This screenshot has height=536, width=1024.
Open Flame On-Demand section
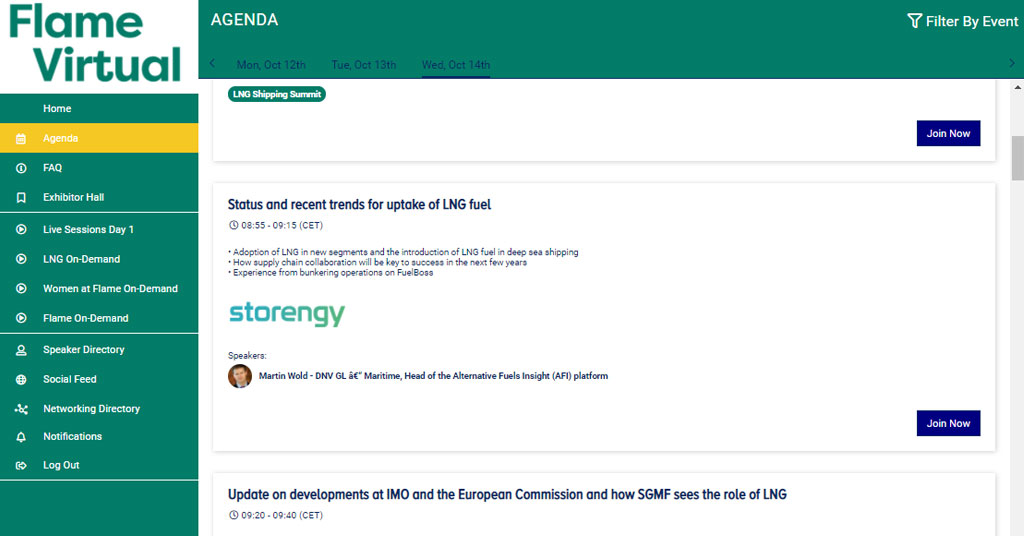click(x=99, y=318)
